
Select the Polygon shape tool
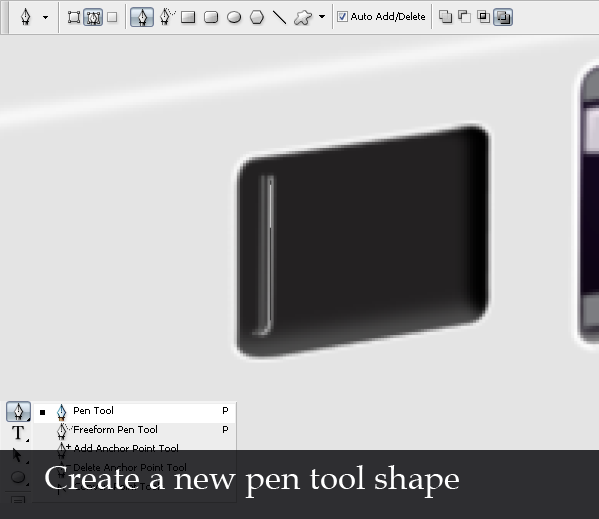(257, 17)
